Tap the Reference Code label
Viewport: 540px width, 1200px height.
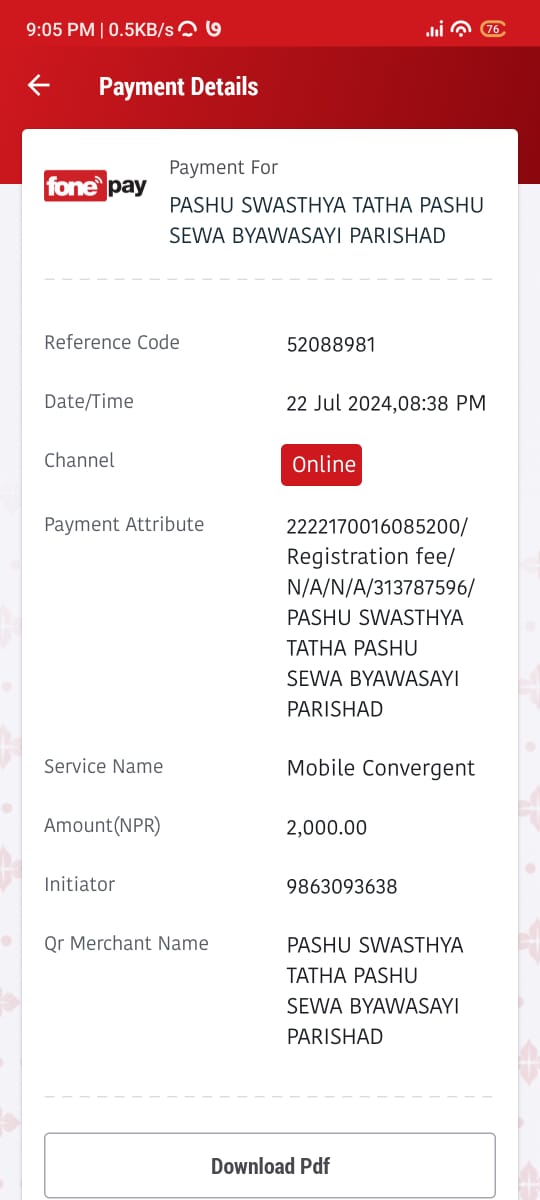(112, 343)
